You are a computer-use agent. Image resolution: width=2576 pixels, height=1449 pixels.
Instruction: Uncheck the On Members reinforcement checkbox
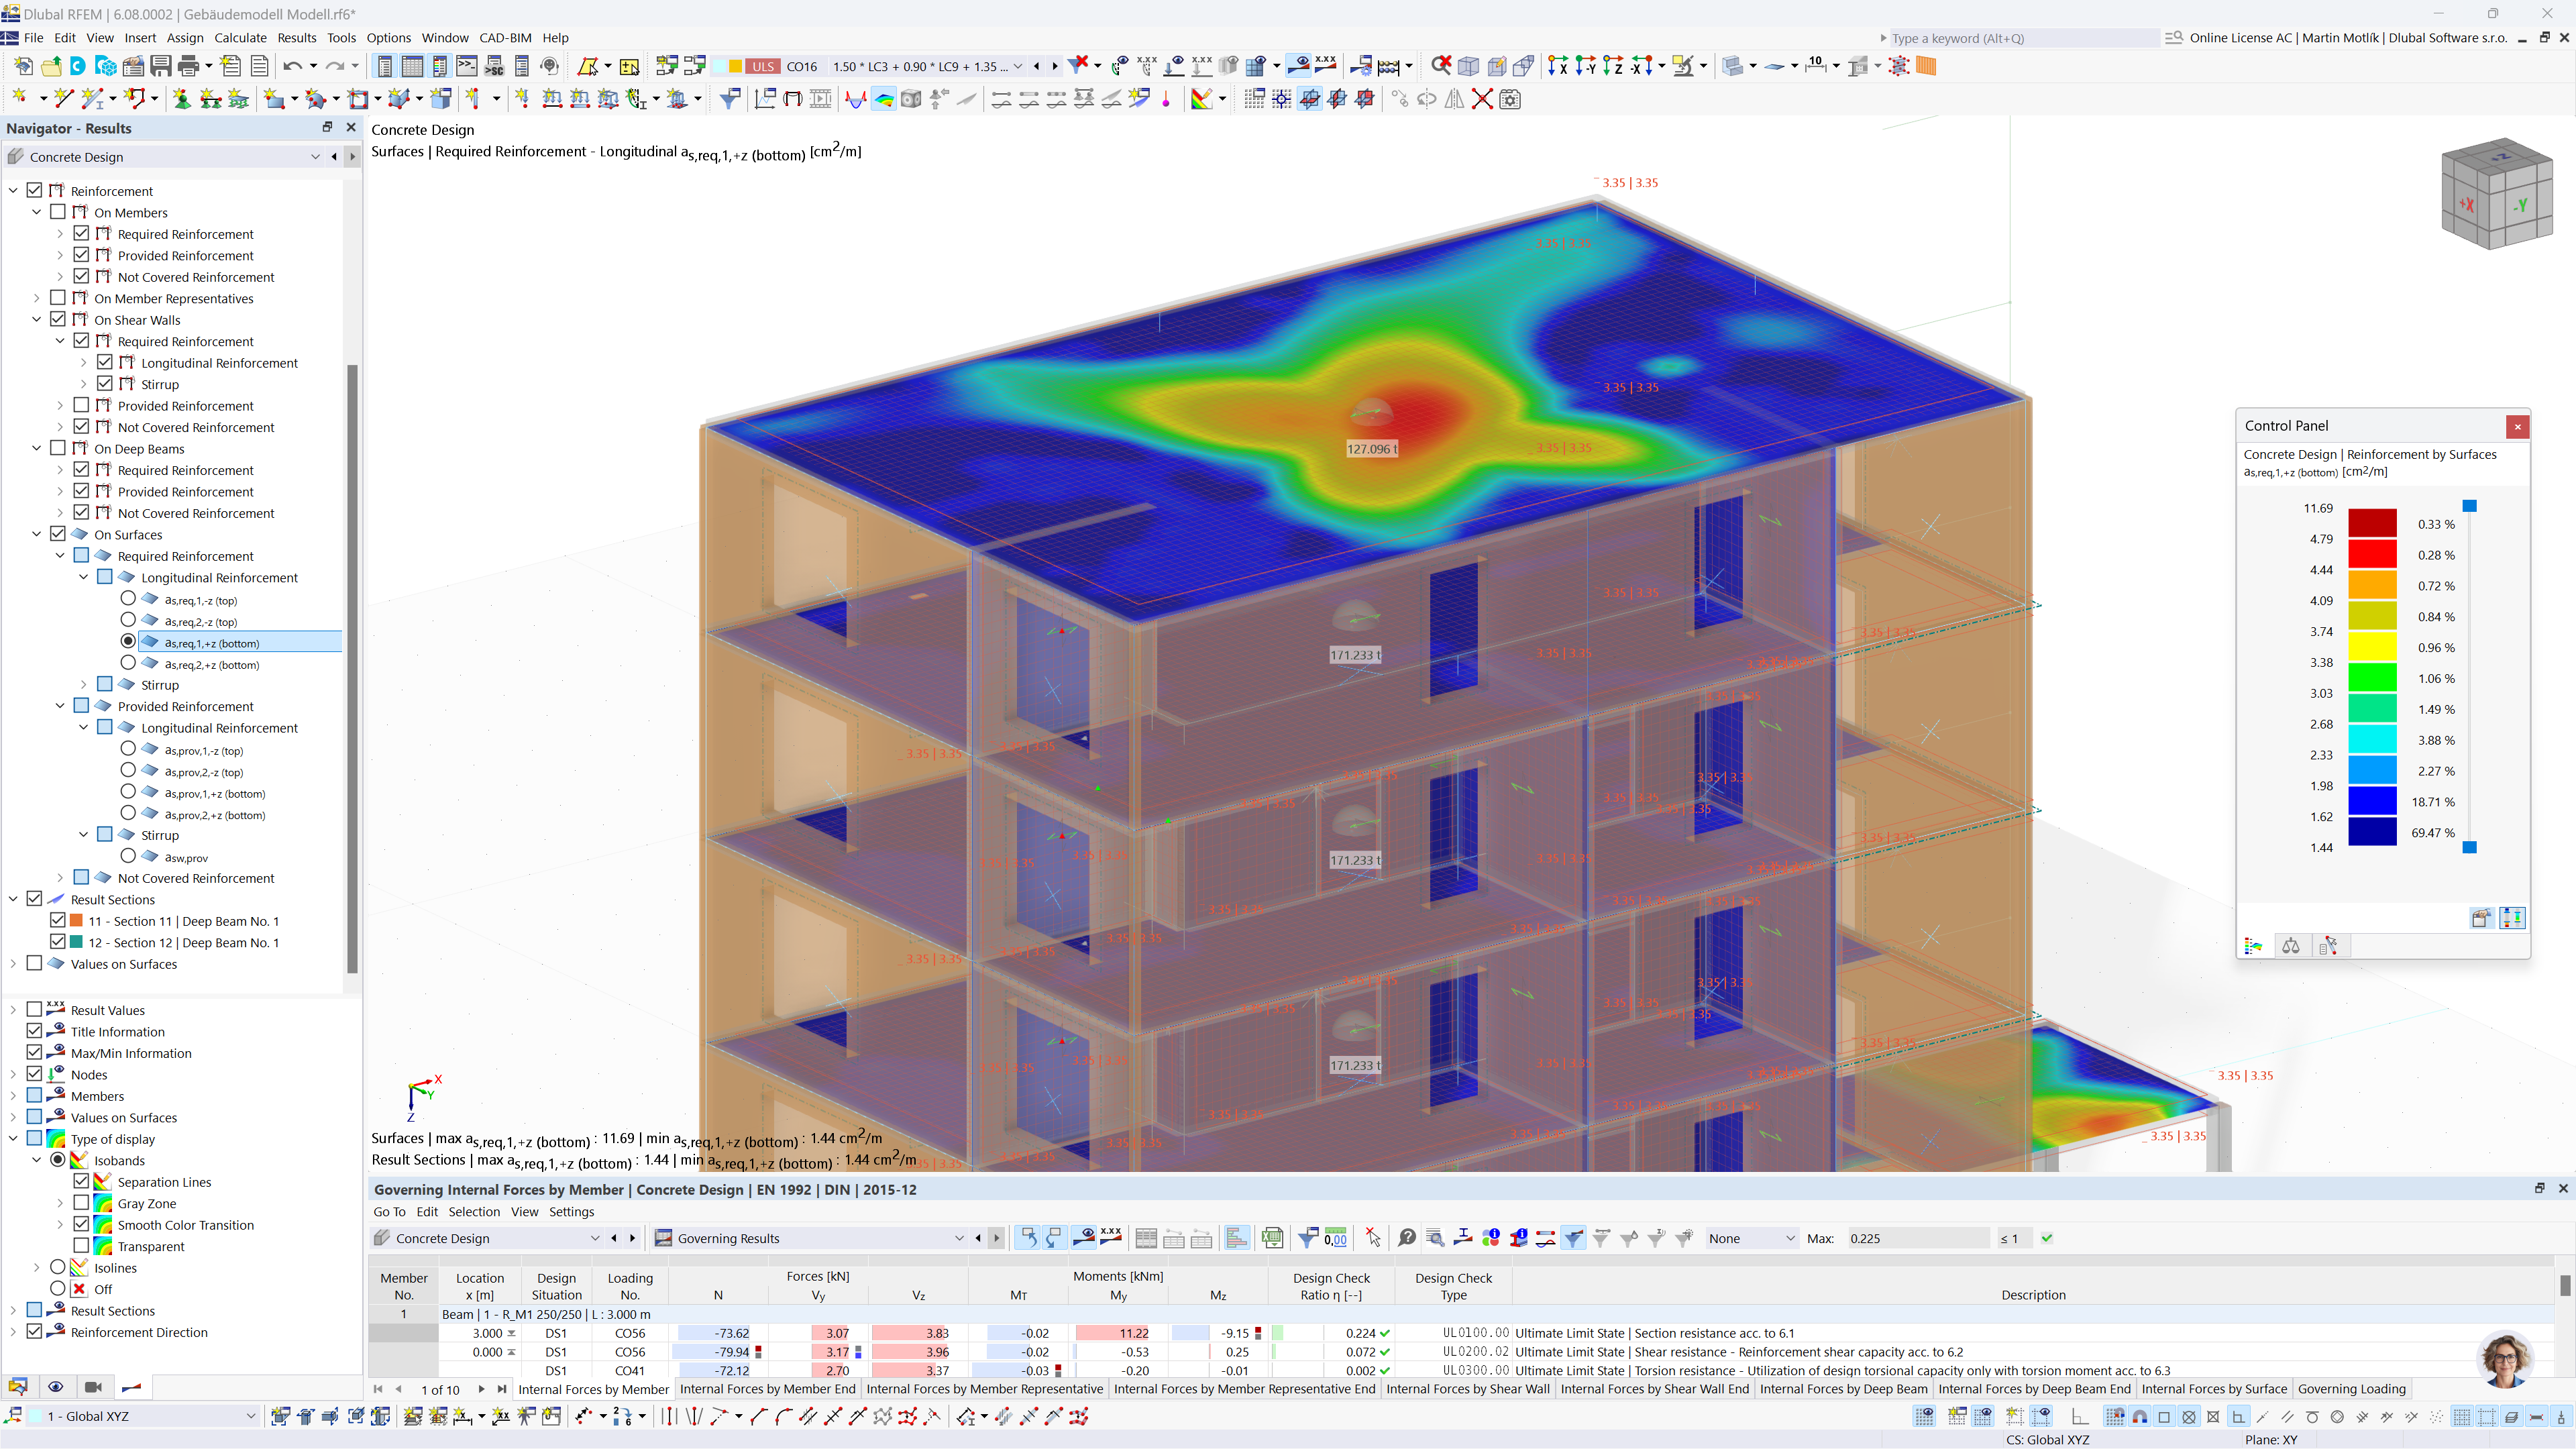point(58,211)
